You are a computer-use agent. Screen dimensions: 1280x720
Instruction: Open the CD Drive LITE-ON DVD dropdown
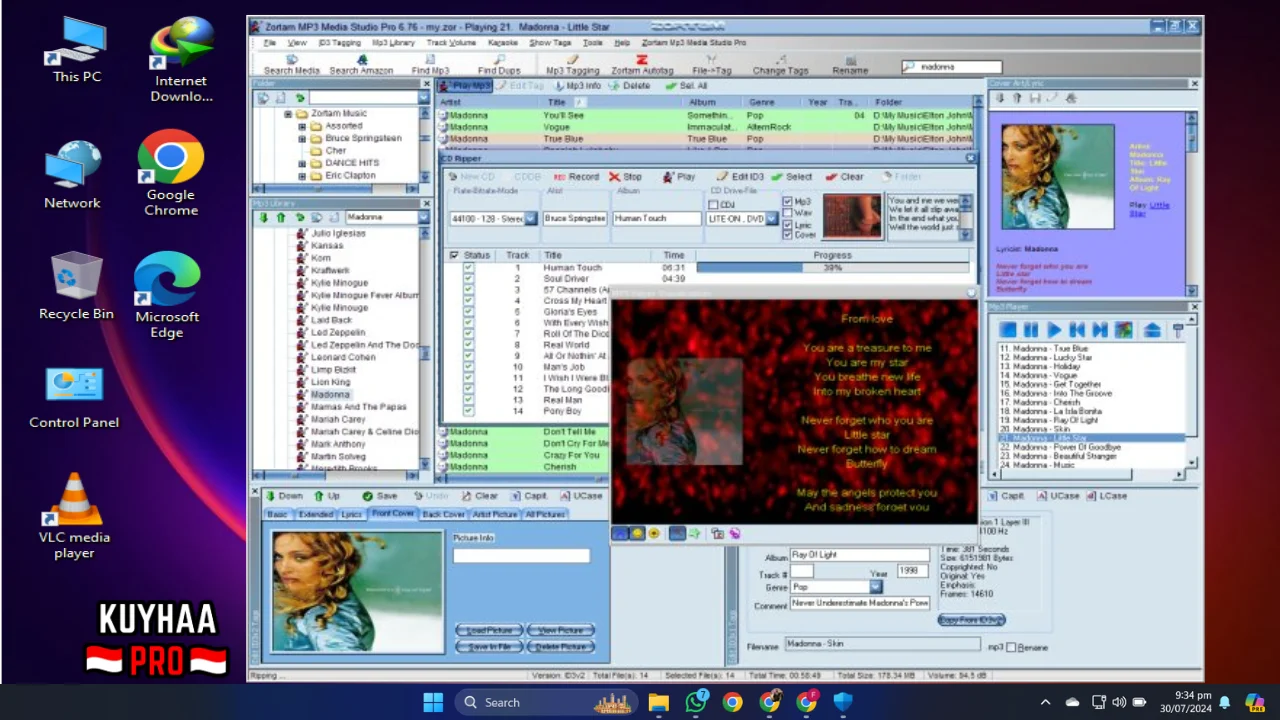(x=772, y=218)
